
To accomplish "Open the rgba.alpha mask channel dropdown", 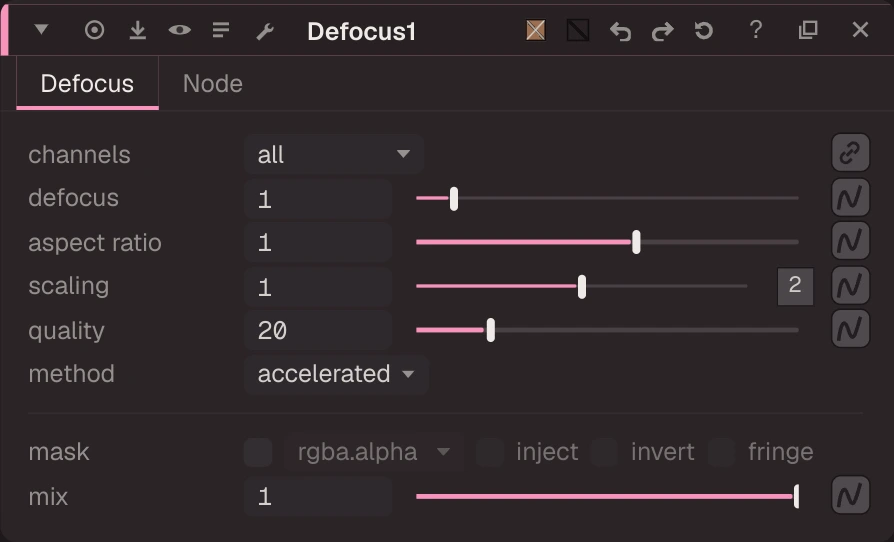I will [373, 453].
